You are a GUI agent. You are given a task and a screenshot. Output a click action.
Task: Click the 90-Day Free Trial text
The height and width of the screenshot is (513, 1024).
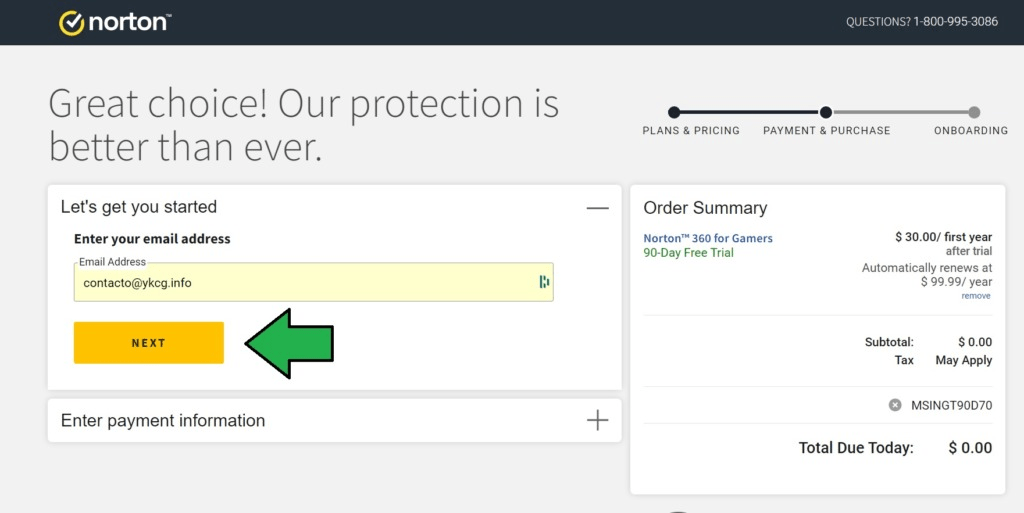(688, 253)
